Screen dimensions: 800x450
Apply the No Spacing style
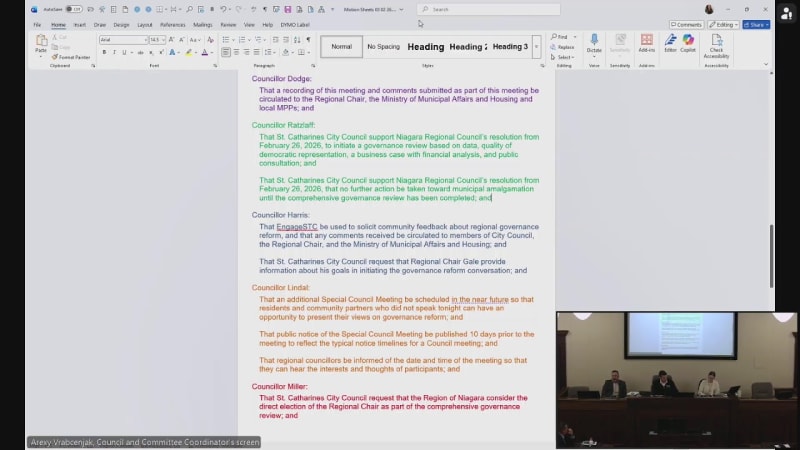[384, 46]
